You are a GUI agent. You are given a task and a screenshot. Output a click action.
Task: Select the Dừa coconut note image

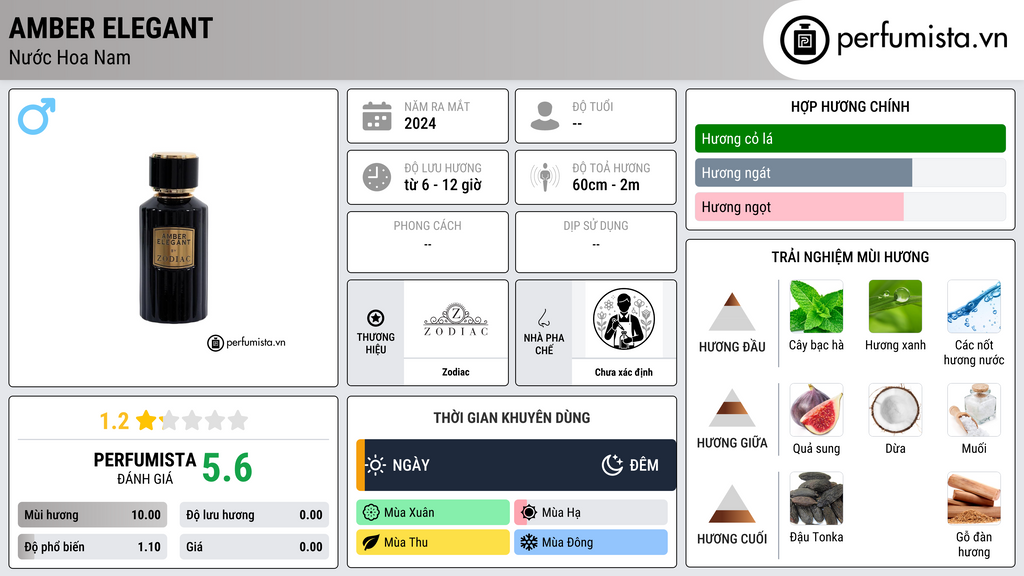pos(895,410)
